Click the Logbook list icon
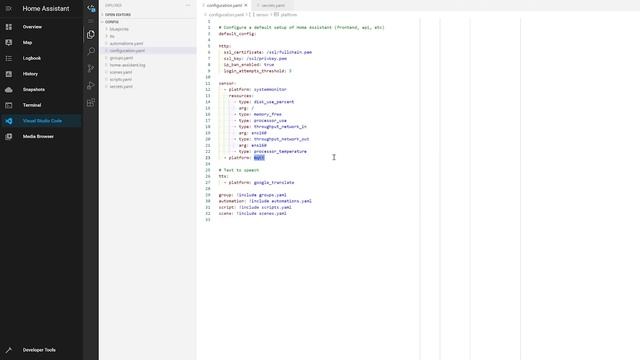 pos(9,58)
